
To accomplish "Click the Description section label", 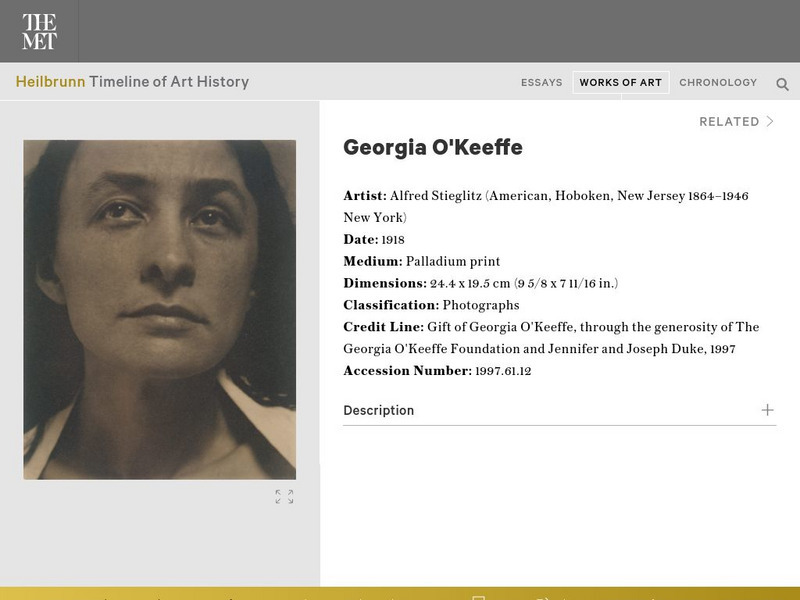I will click(378, 410).
